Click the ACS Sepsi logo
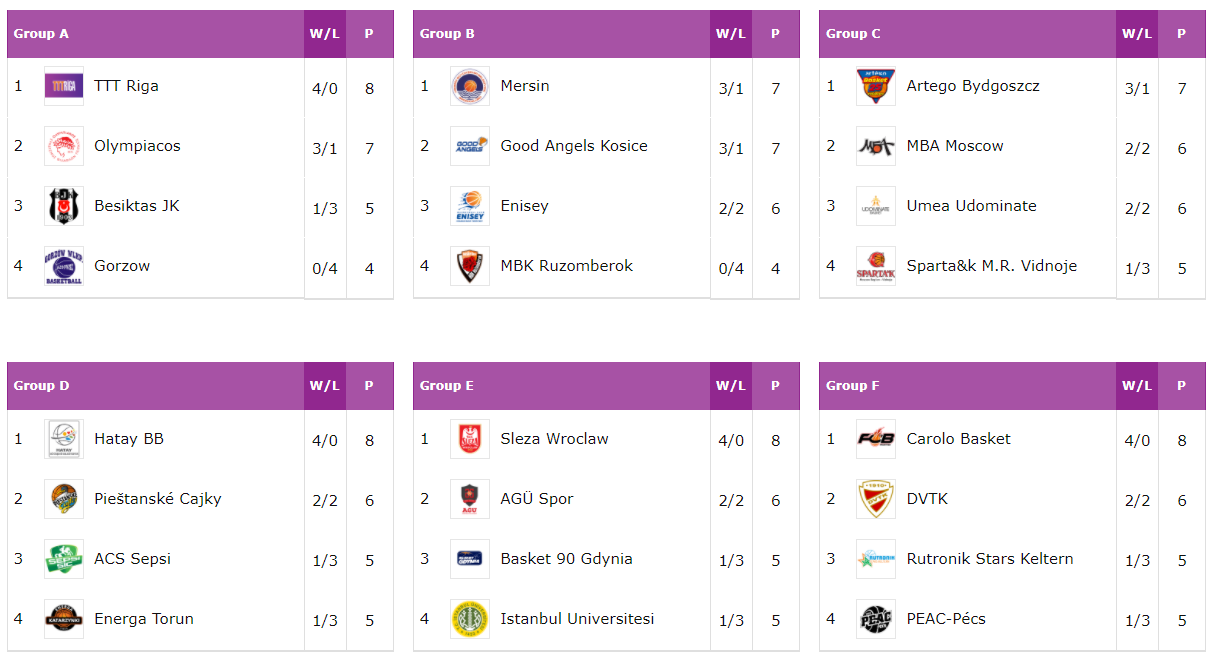The image size is (1217, 661). (x=64, y=559)
